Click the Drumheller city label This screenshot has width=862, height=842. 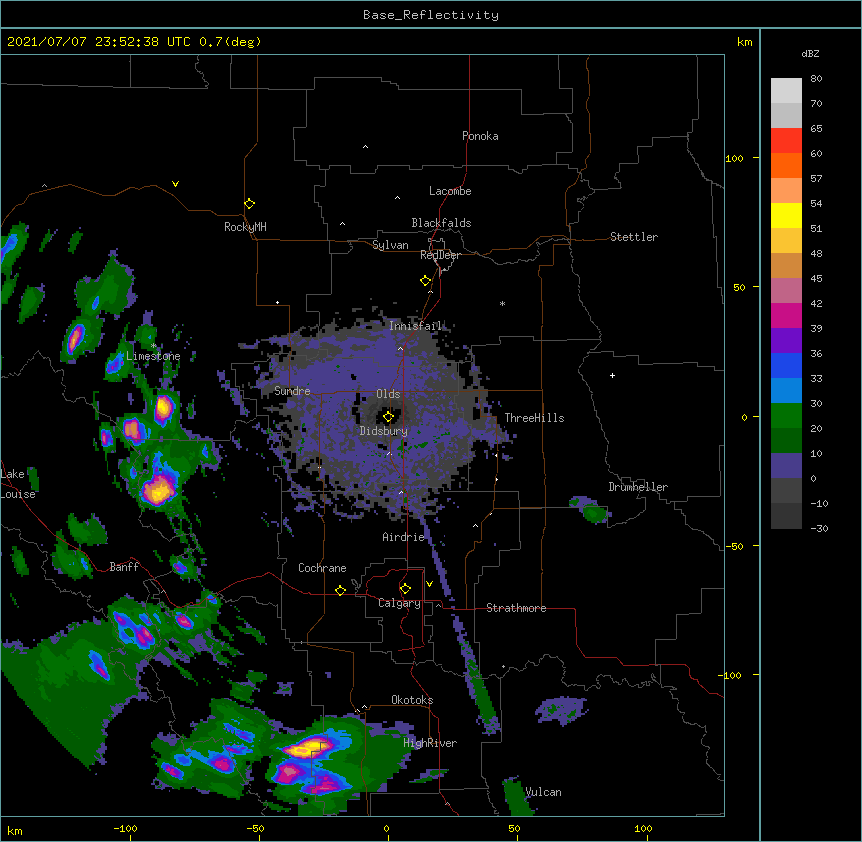click(638, 487)
